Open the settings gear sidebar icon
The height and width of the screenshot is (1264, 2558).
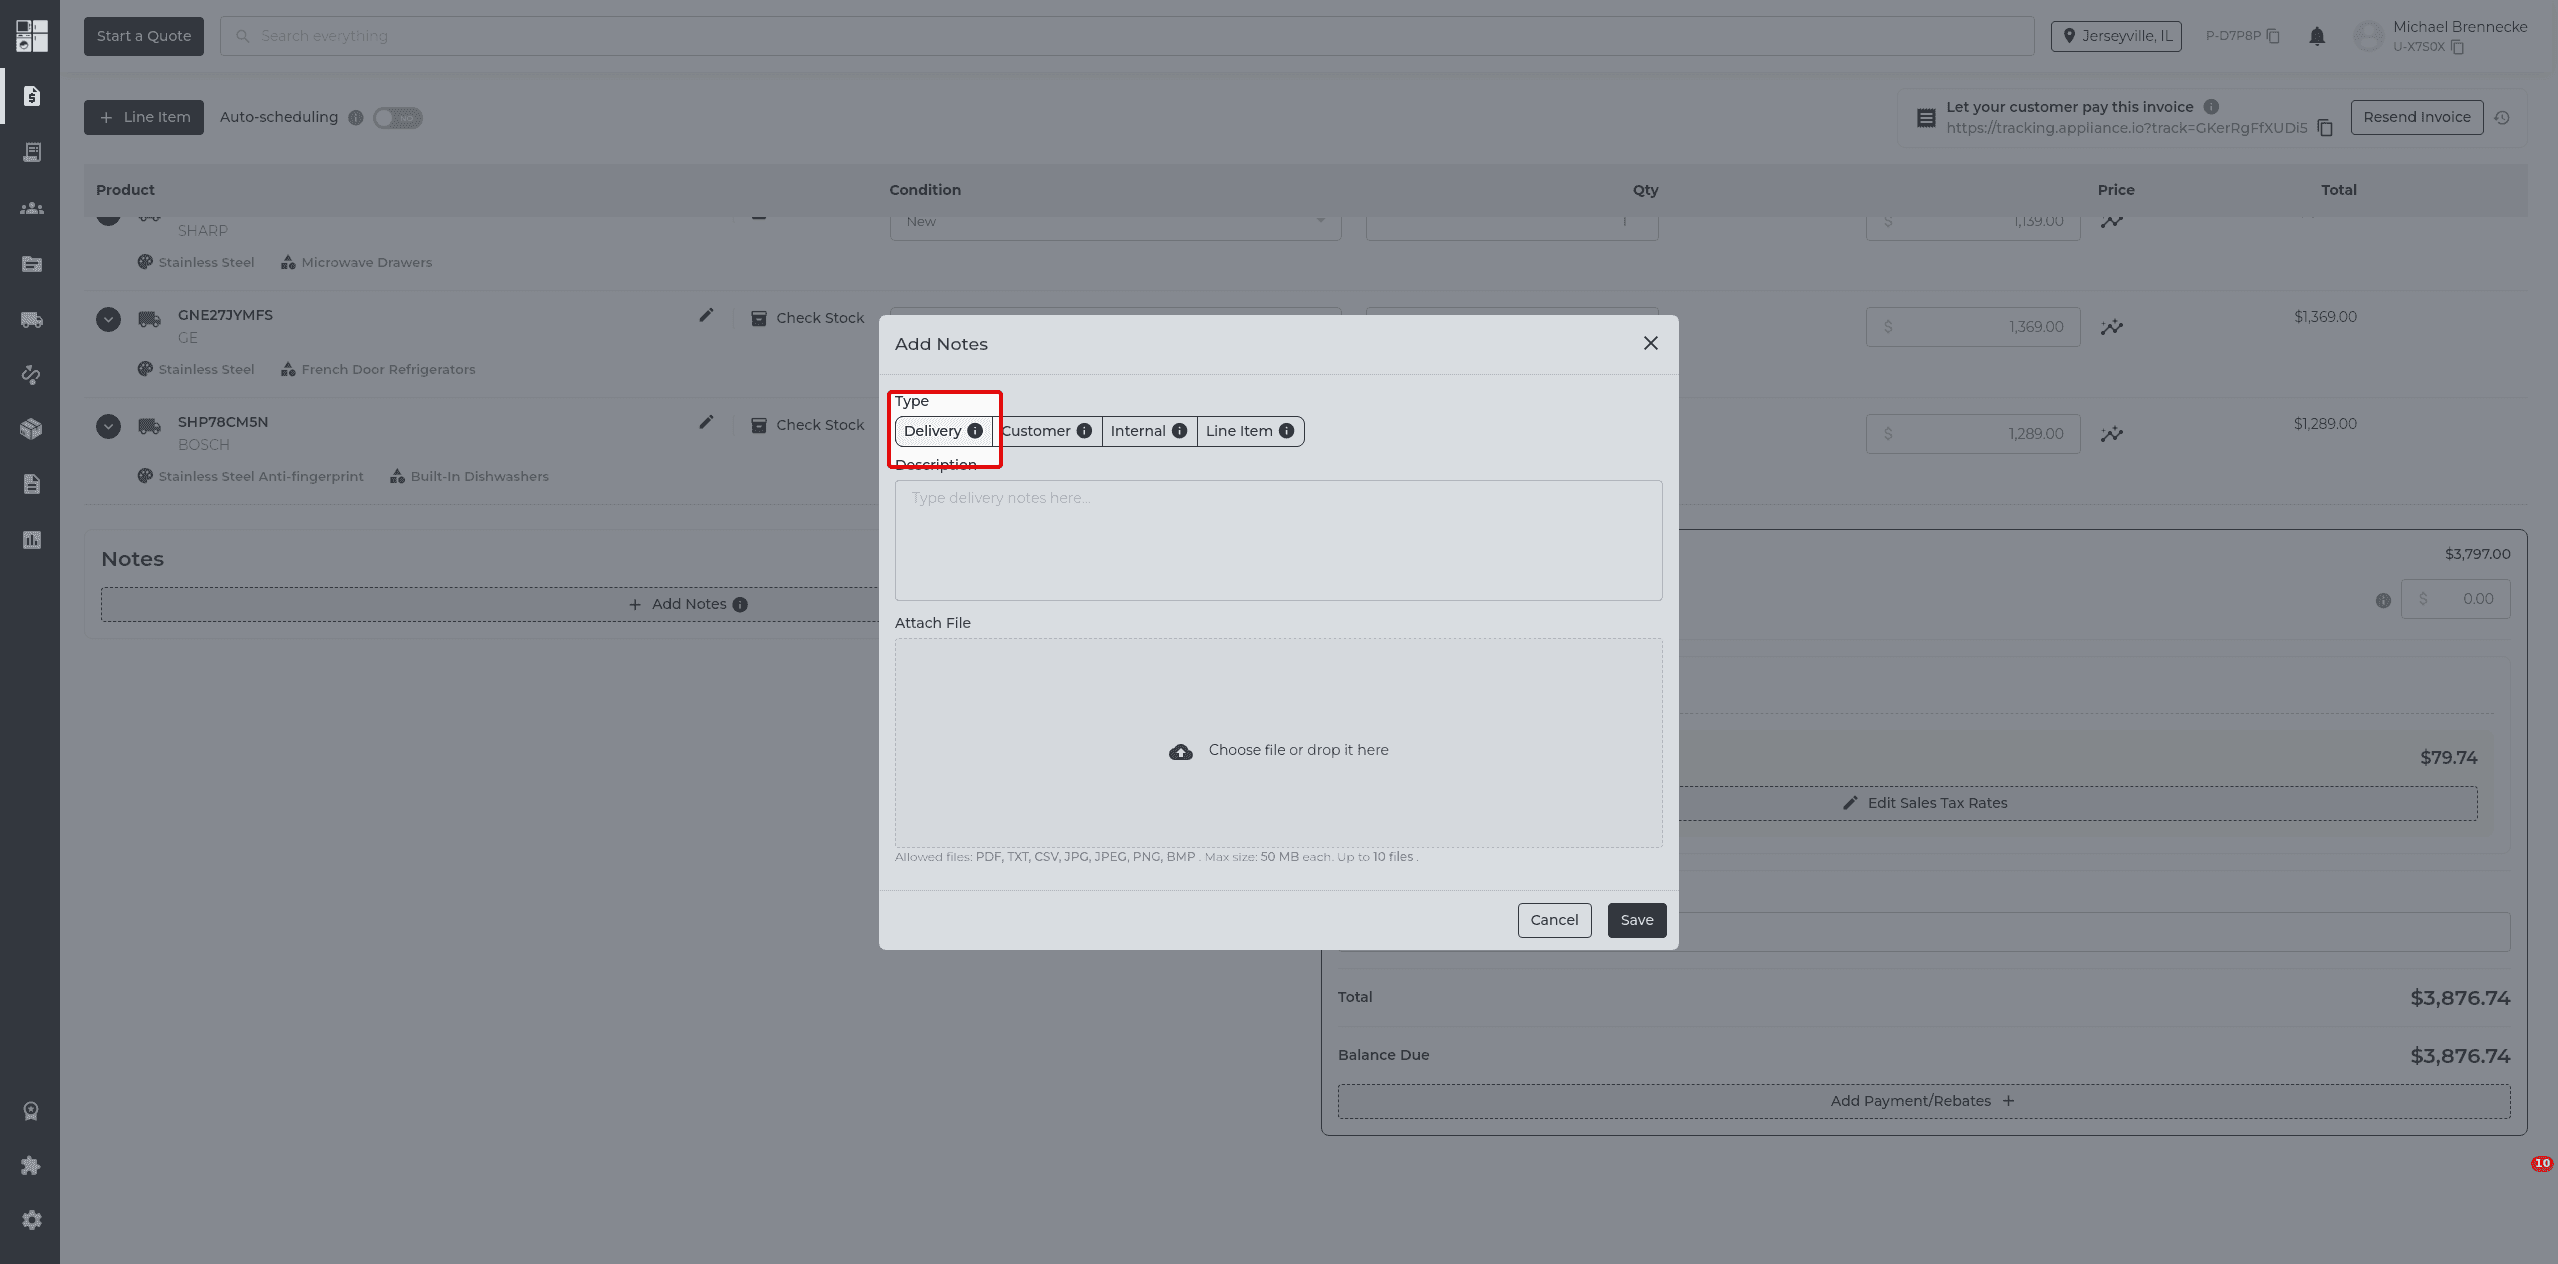(32, 1220)
